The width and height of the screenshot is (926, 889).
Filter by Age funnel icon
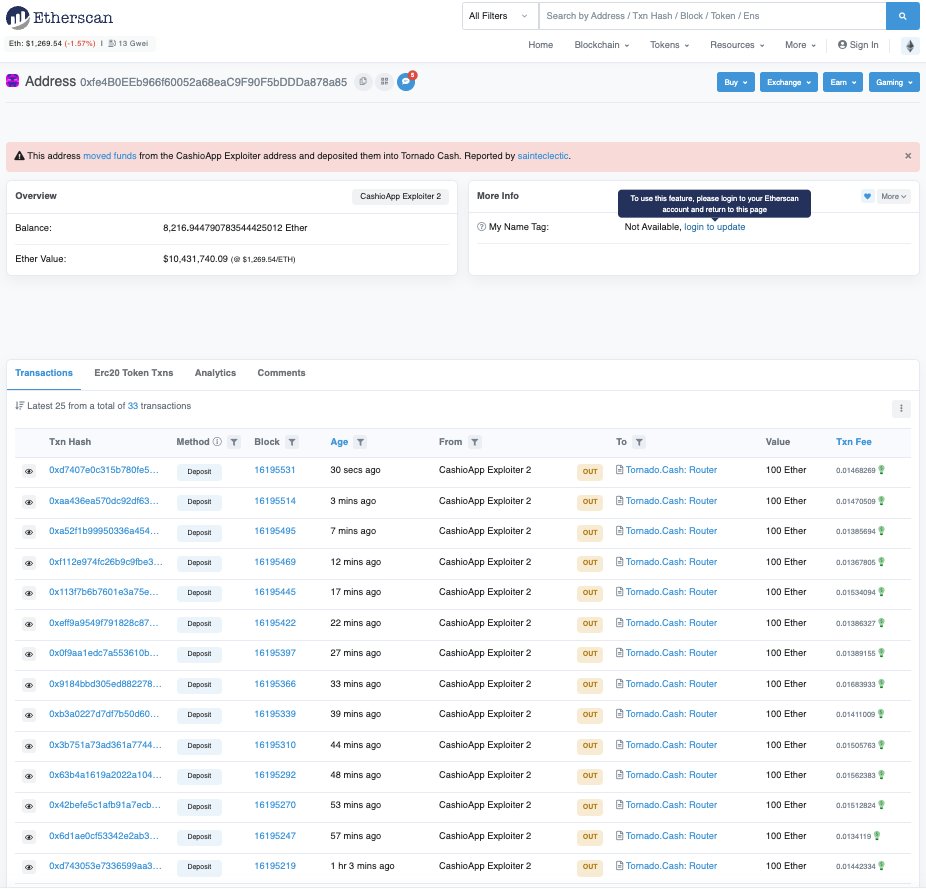pyautogui.click(x=360, y=442)
